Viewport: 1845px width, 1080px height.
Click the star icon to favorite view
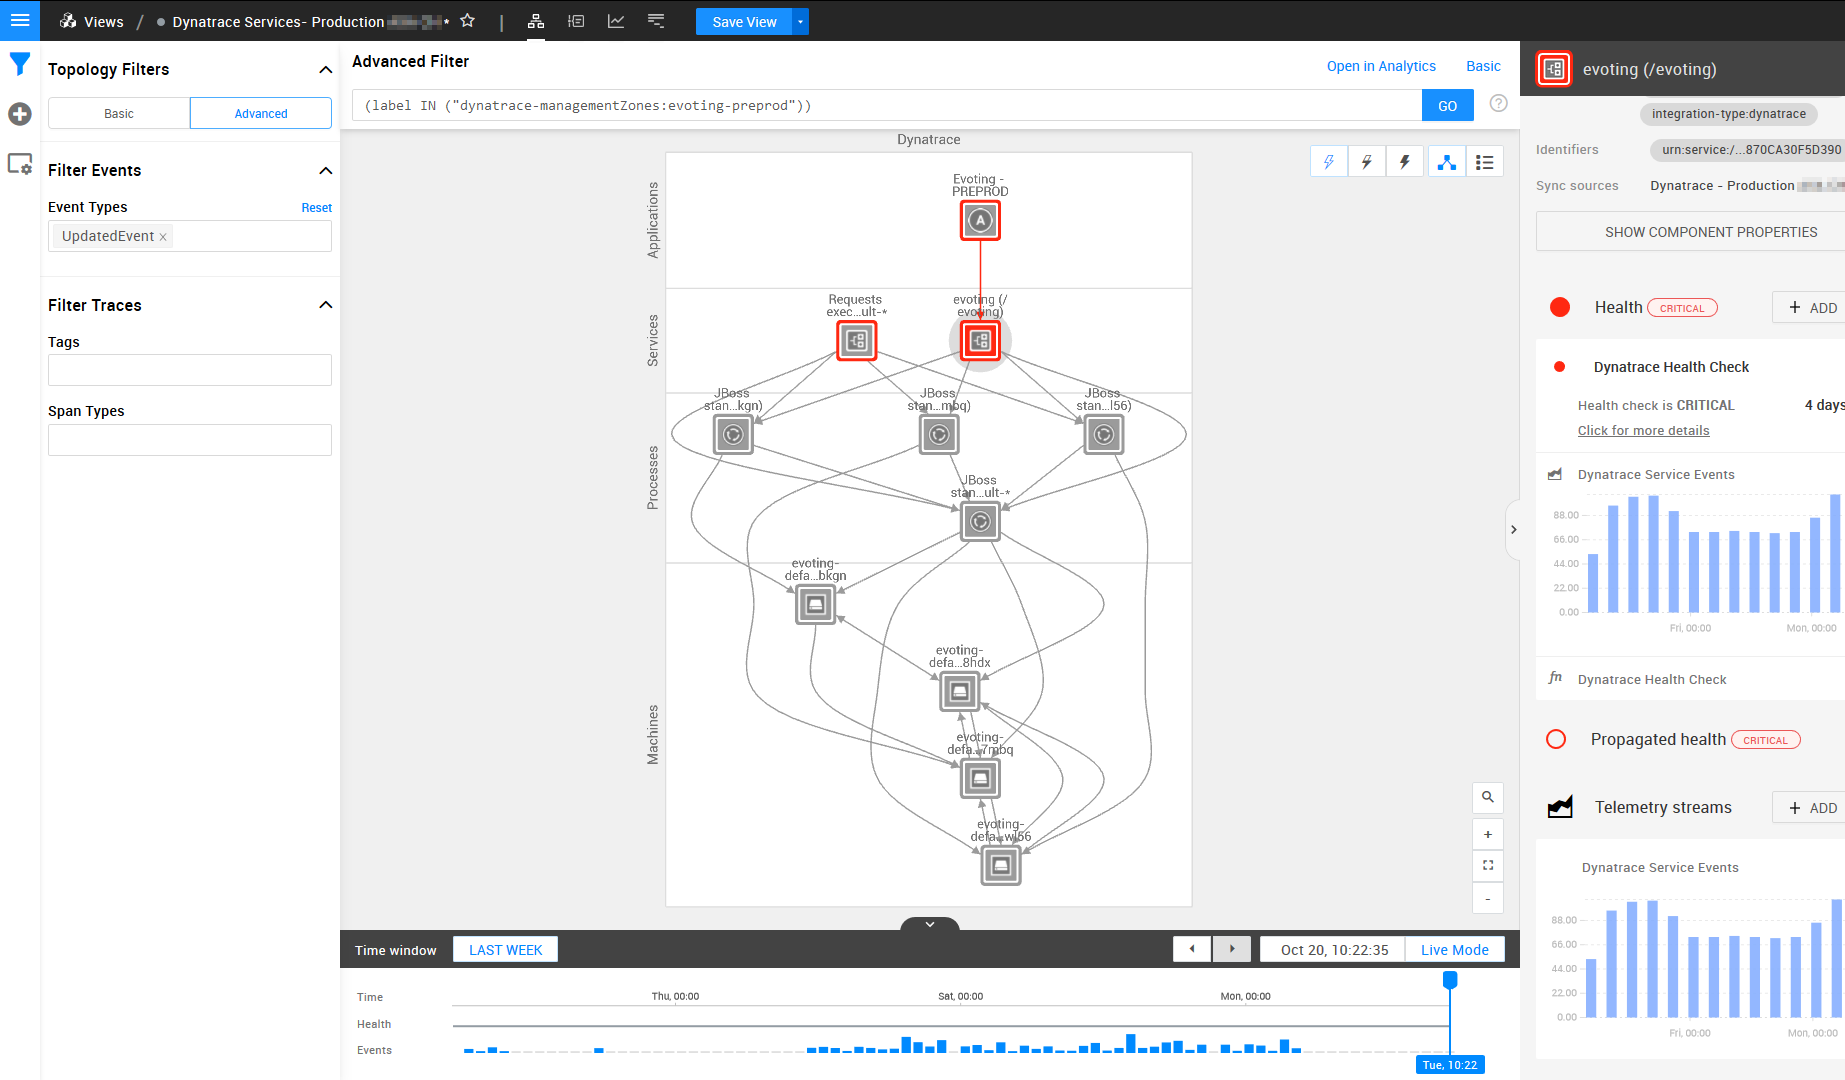pos(467,21)
